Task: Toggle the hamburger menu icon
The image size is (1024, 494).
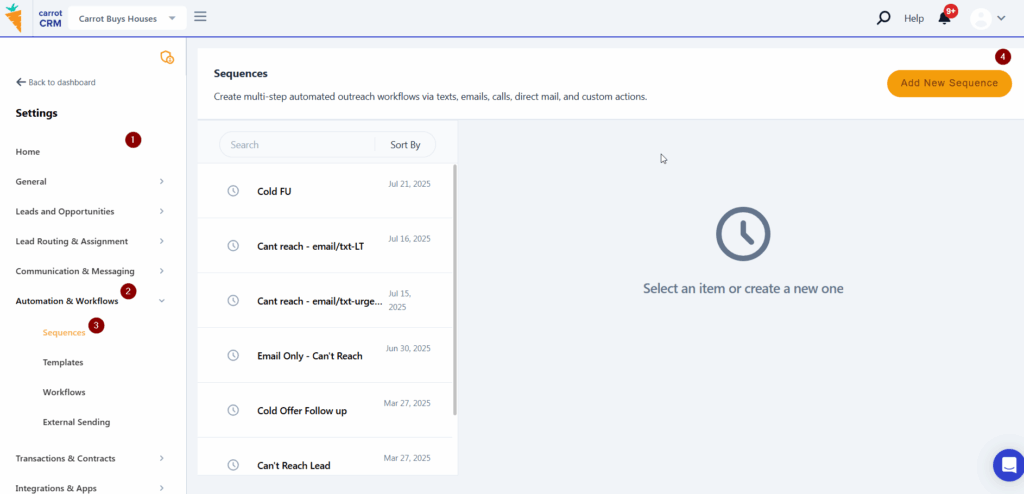Action: tap(200, 17)
